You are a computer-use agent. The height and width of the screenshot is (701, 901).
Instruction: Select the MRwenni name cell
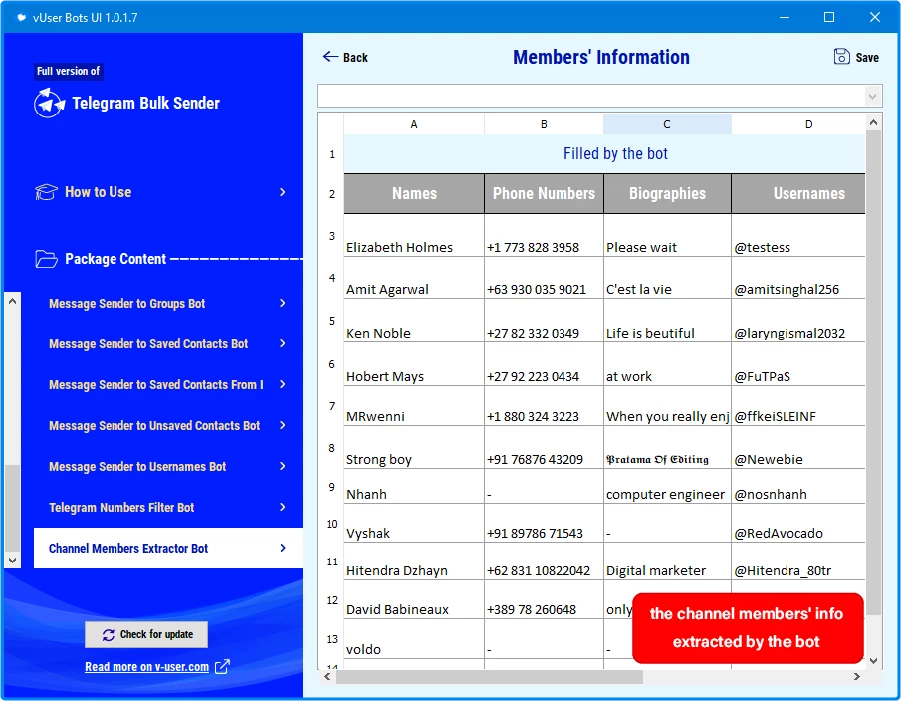tap(414, 406)
